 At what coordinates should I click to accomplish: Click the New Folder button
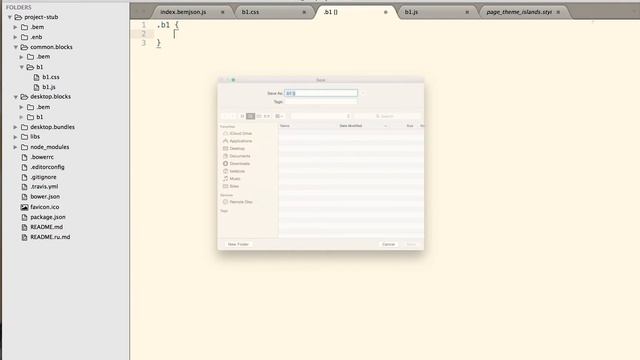click(238, 244)
